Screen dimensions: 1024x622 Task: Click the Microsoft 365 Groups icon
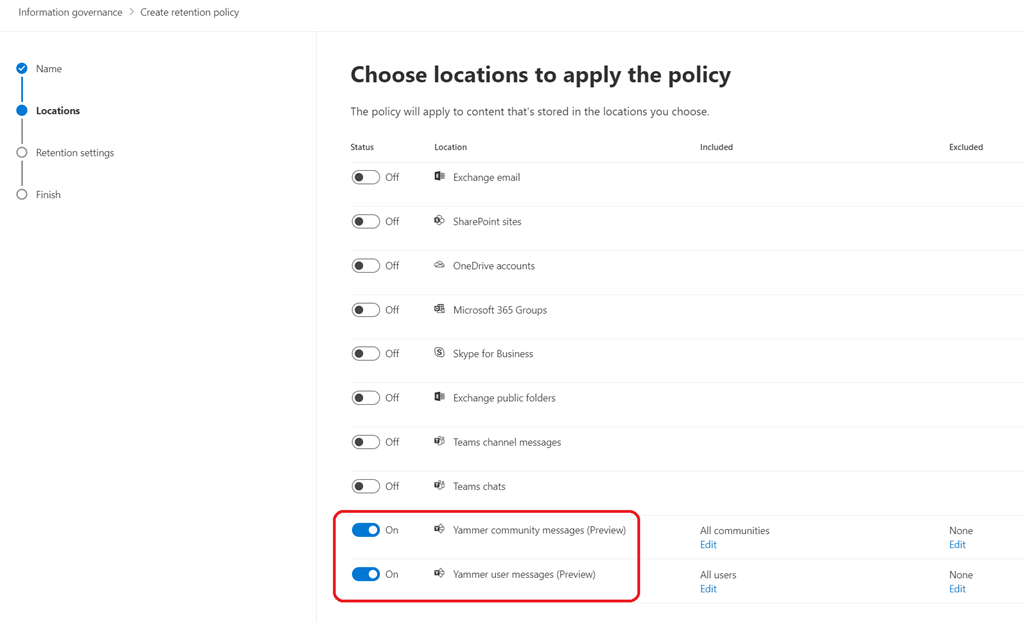coord(439,309)
